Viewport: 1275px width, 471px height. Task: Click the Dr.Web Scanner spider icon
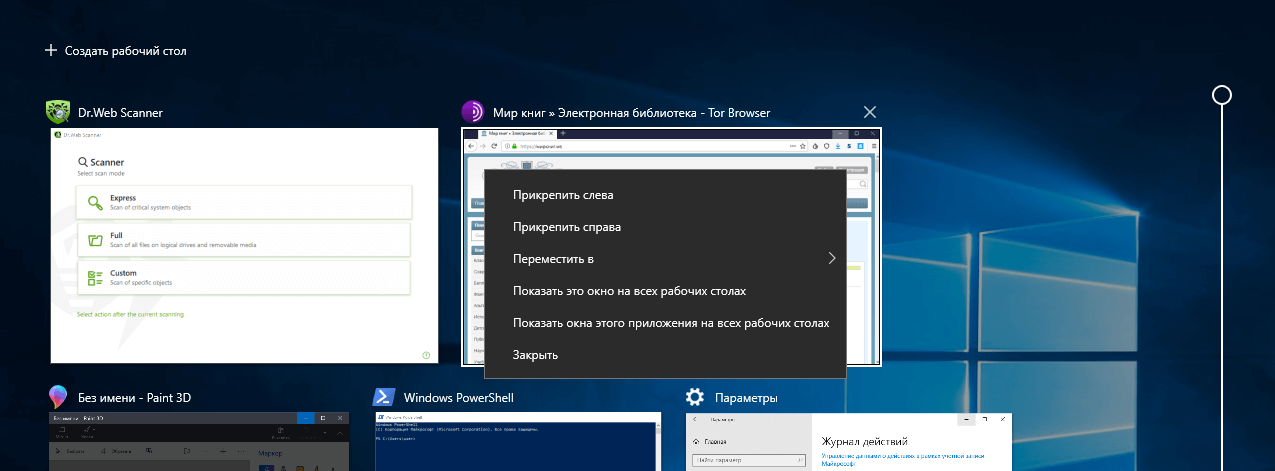click(x=58, y=112)
